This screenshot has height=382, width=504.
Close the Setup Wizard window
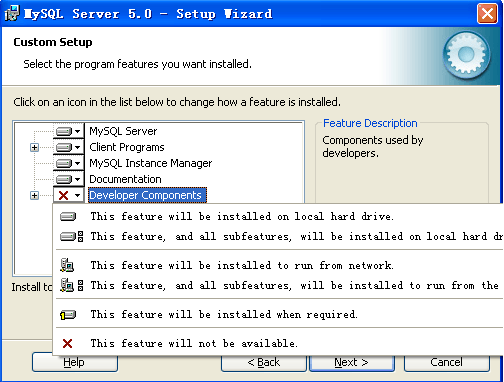tap(487, 14)
